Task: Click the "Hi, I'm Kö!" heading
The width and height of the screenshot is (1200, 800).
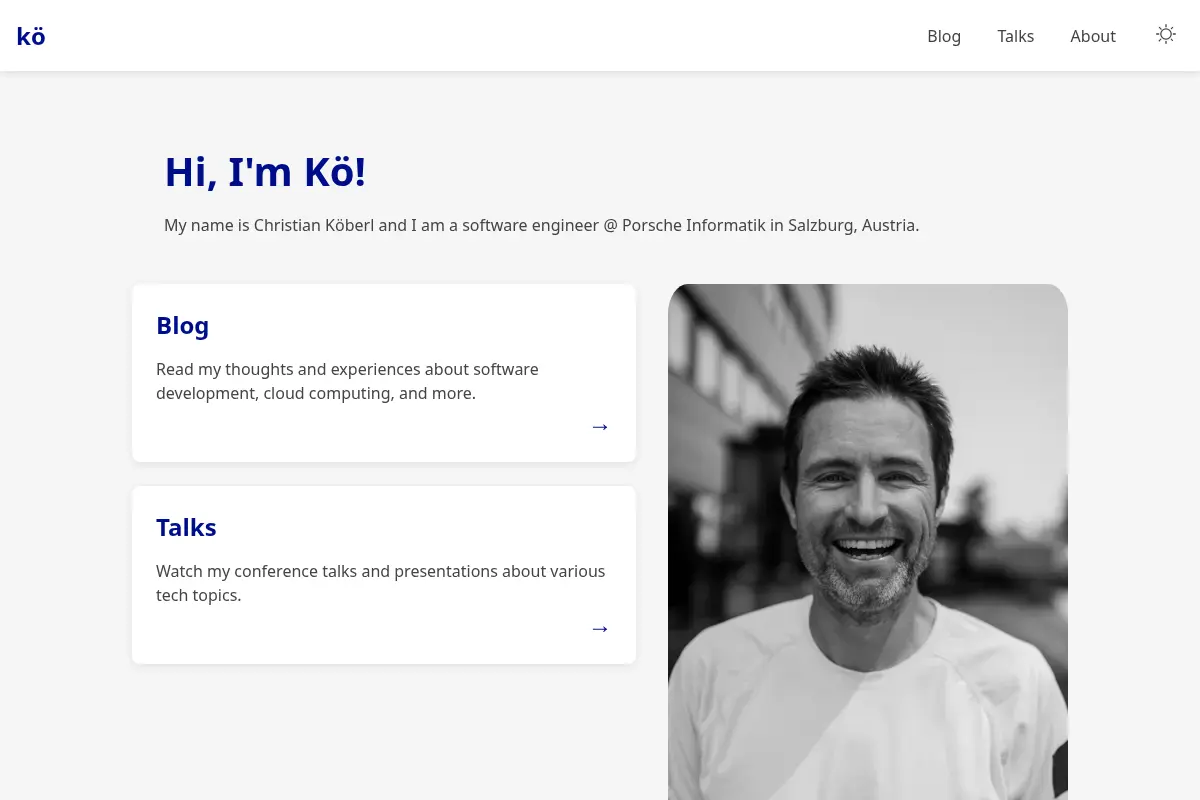Action: pos(265,172)
